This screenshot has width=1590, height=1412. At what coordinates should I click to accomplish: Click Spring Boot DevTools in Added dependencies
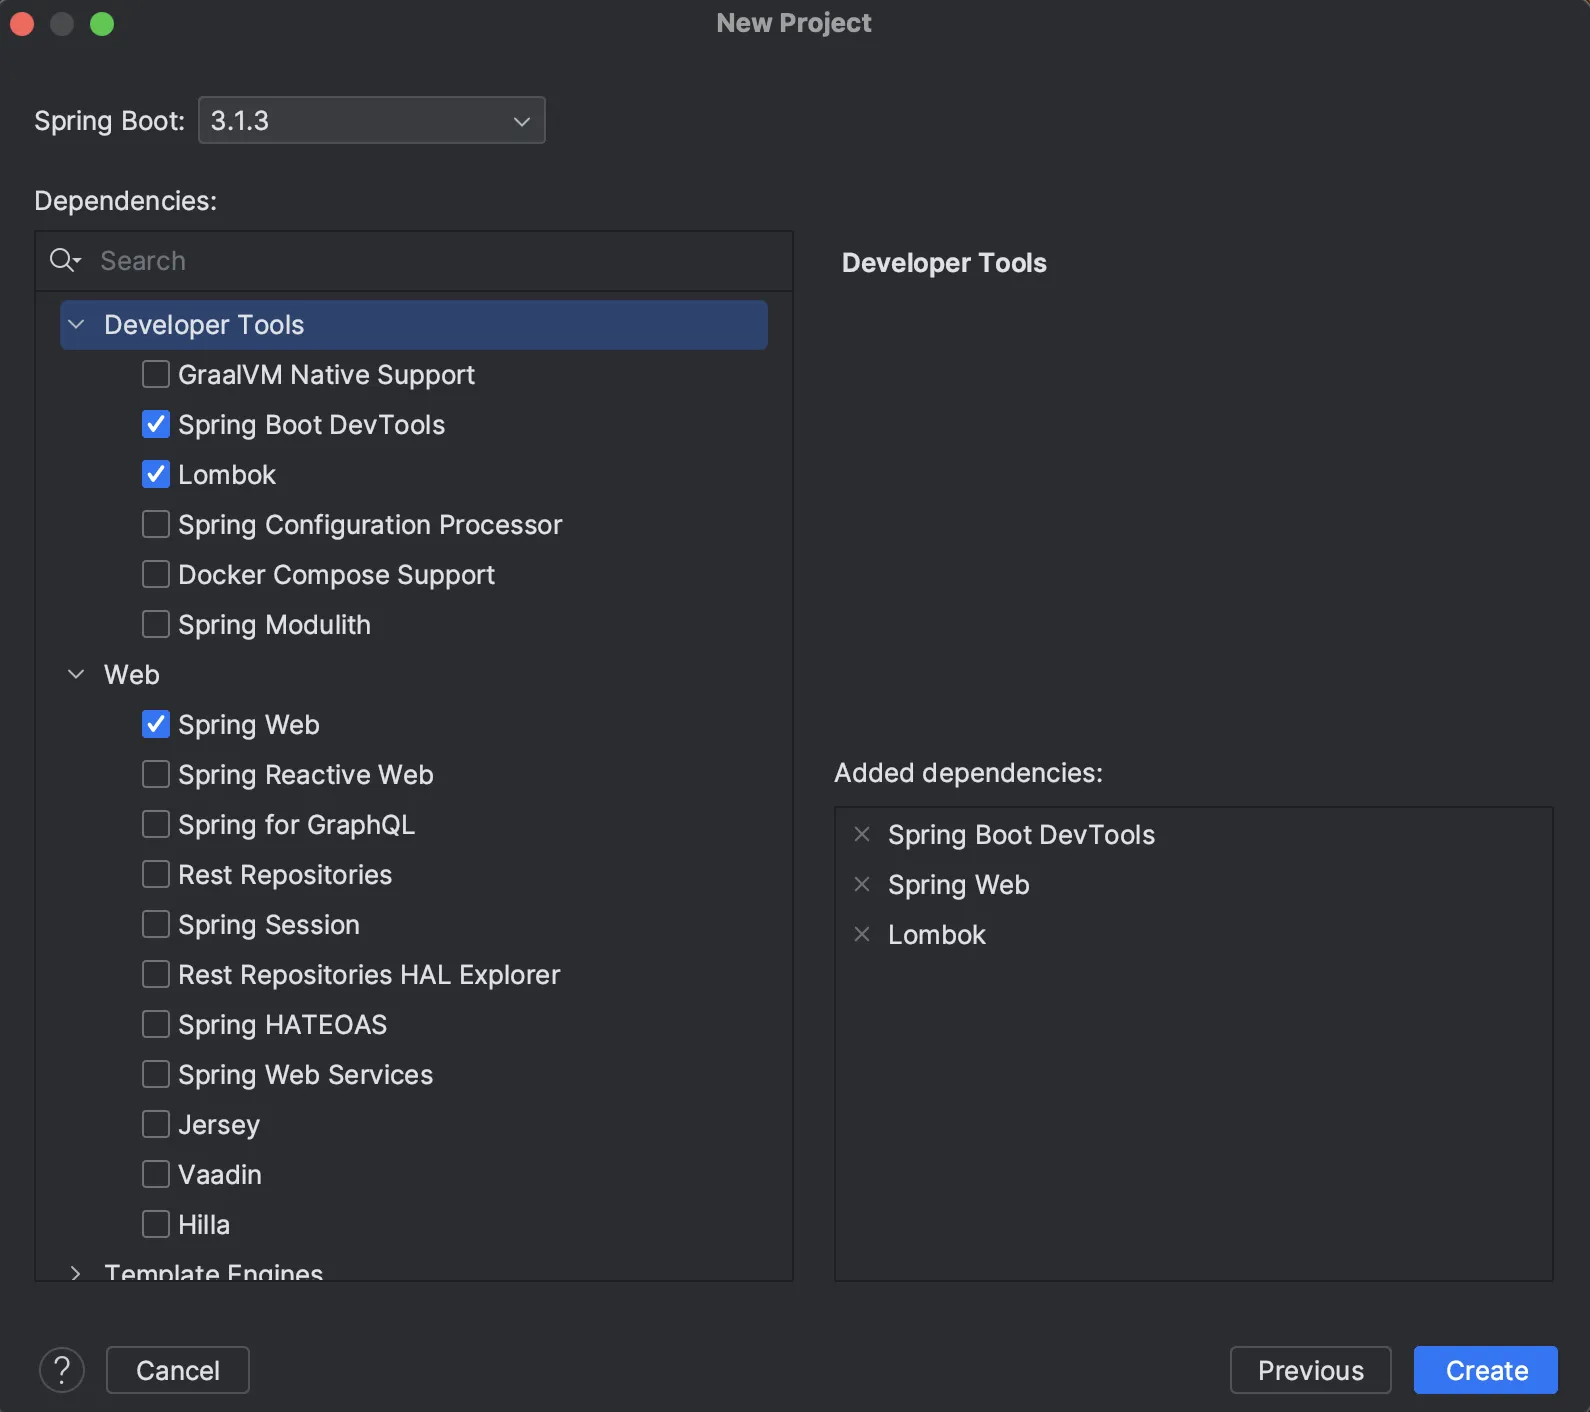tap(1022, 835)
